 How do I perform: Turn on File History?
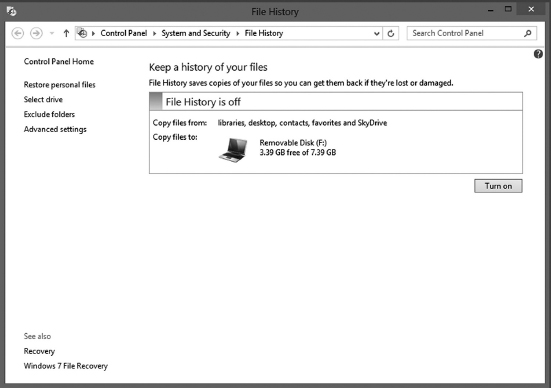click(x=498, y=186)
